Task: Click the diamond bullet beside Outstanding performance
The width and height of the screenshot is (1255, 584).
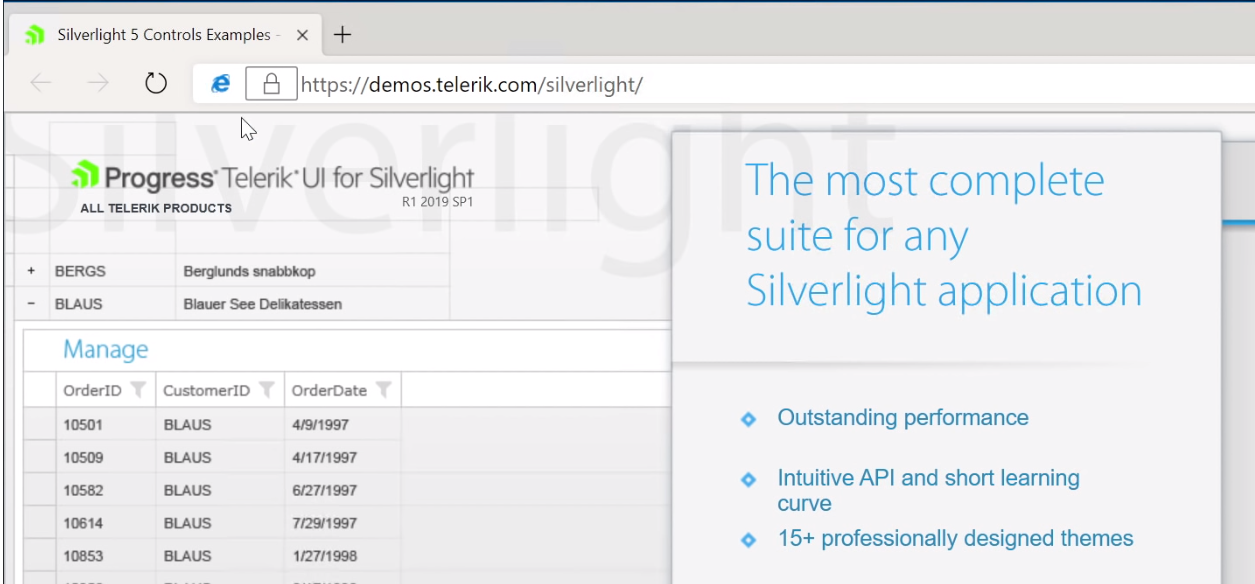Action: [x=748, y=419]
